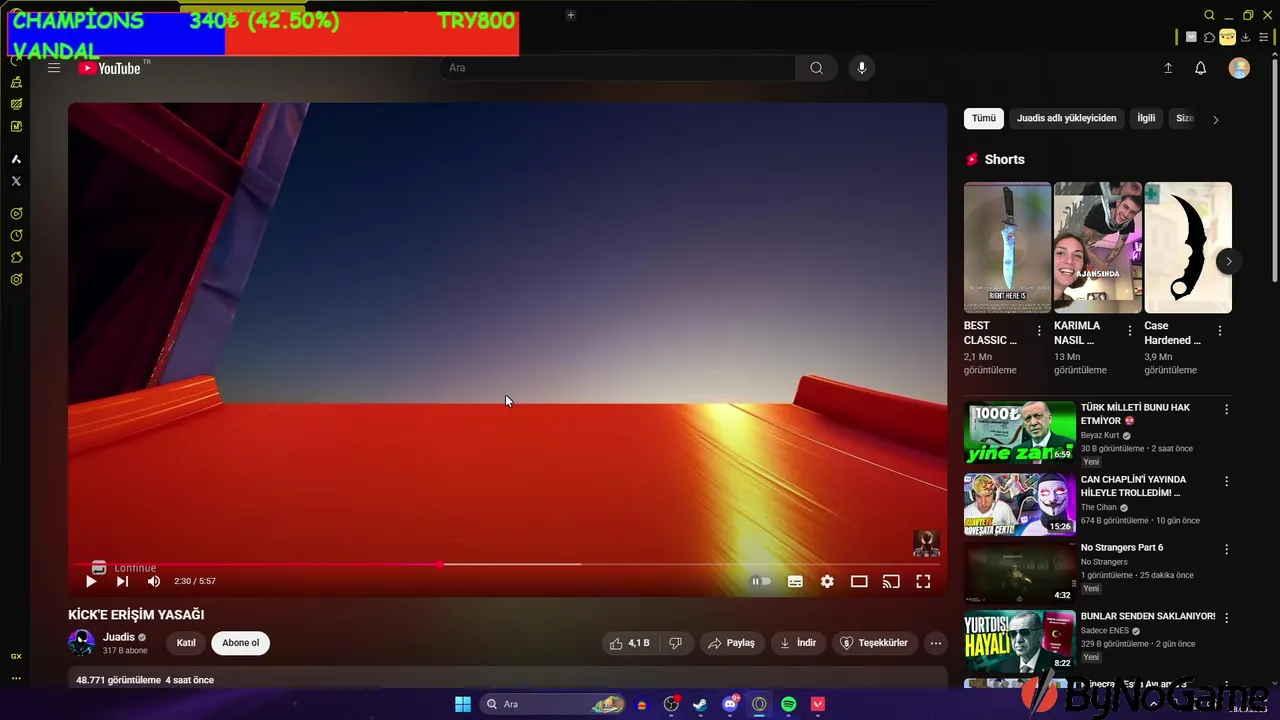
Task: Select the Juadis adlı yükleyiciden chip
Action: [x=1066, y=118]
